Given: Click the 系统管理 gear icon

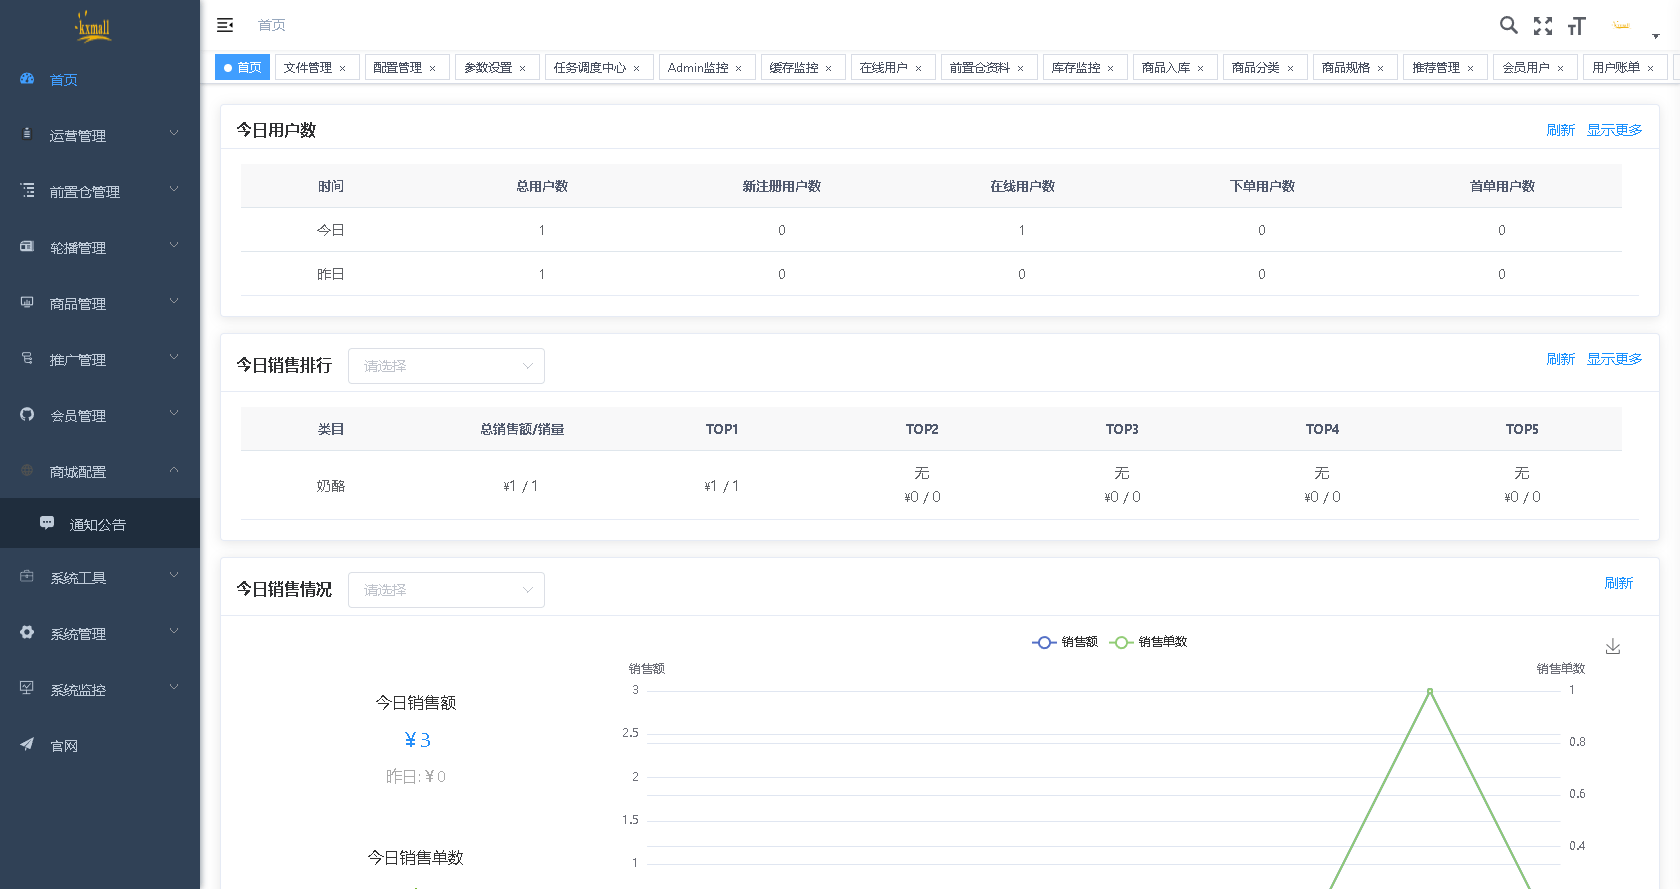Looking at the screenshot, I should [27, 632].
